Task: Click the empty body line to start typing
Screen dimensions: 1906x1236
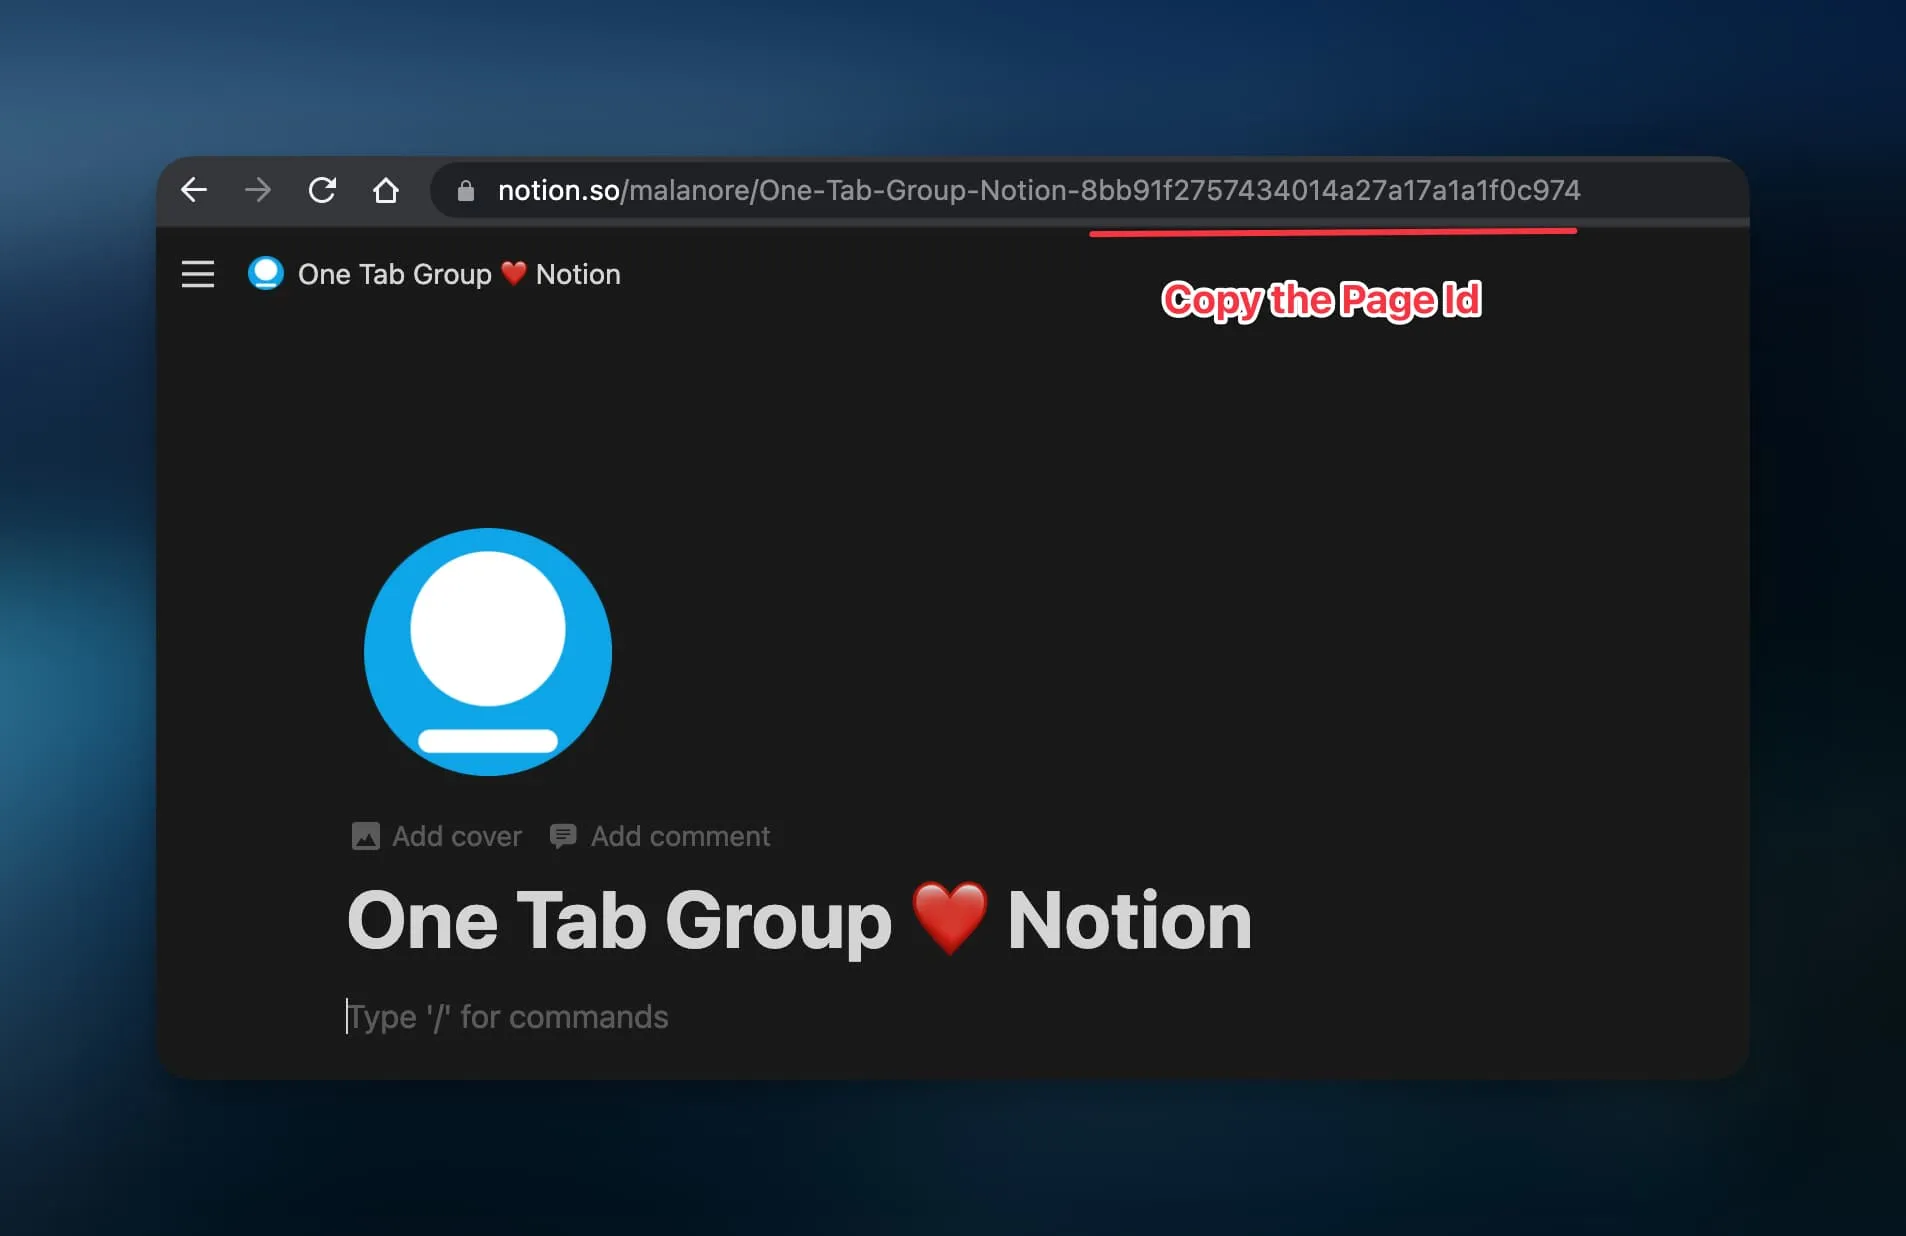Action: pyautogui.click(x=508, y=1016)
